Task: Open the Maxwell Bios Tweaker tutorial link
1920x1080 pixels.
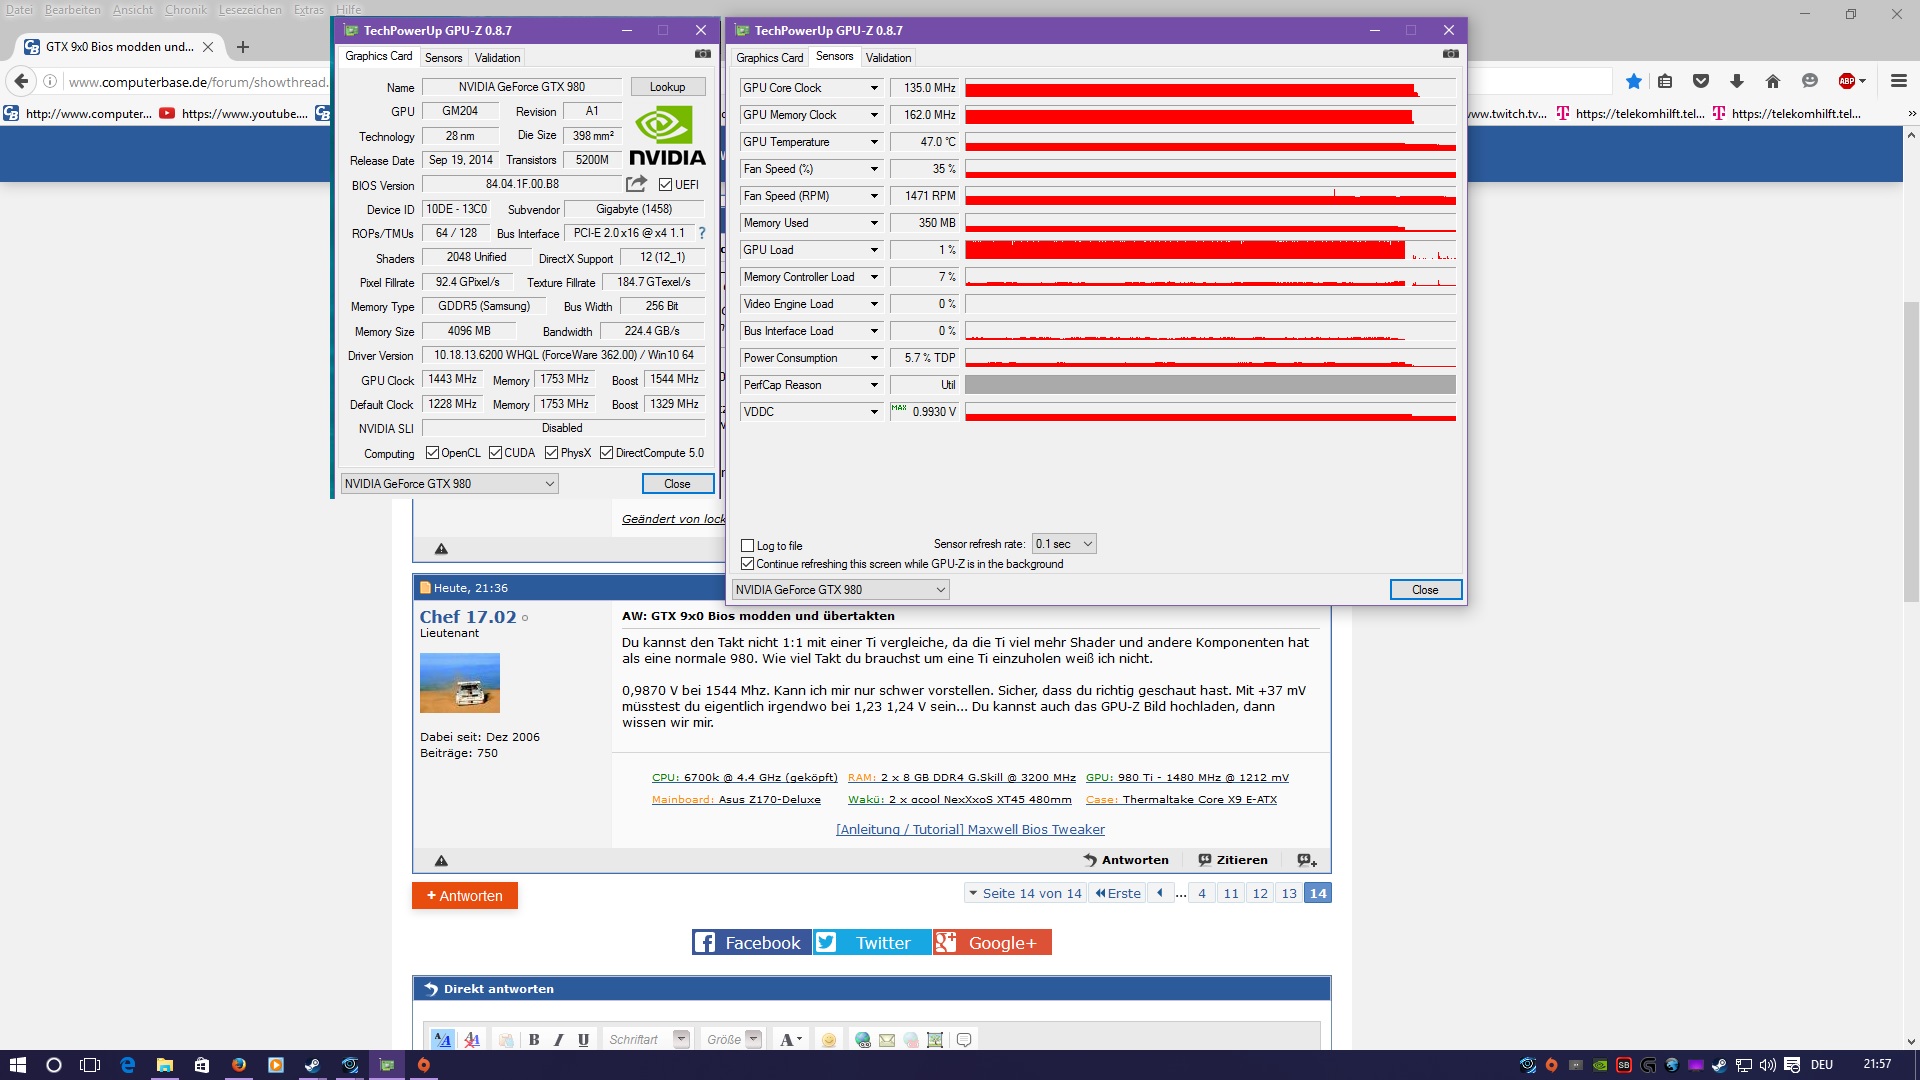Action: [970, 829]
